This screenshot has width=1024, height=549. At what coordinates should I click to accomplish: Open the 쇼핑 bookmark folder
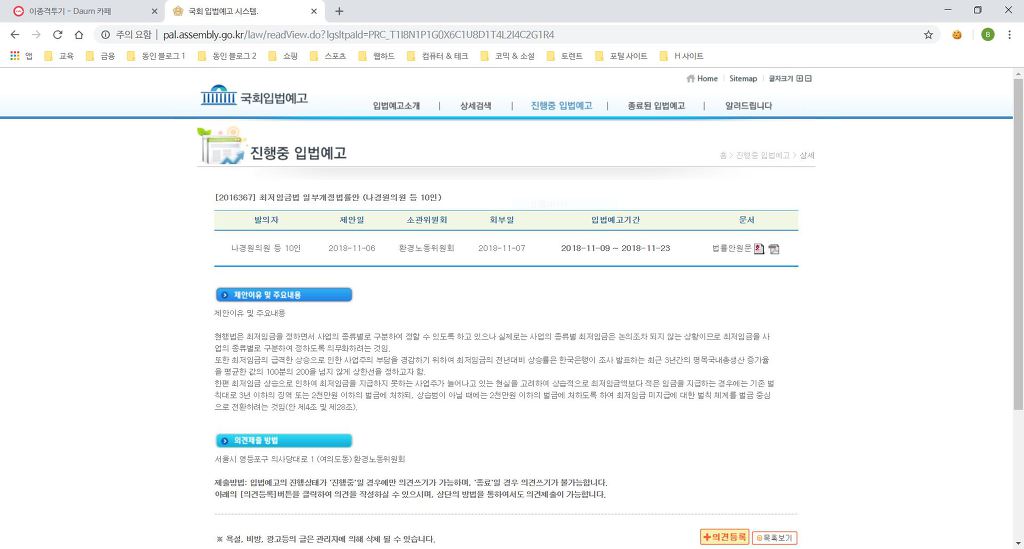click(283, 56)
